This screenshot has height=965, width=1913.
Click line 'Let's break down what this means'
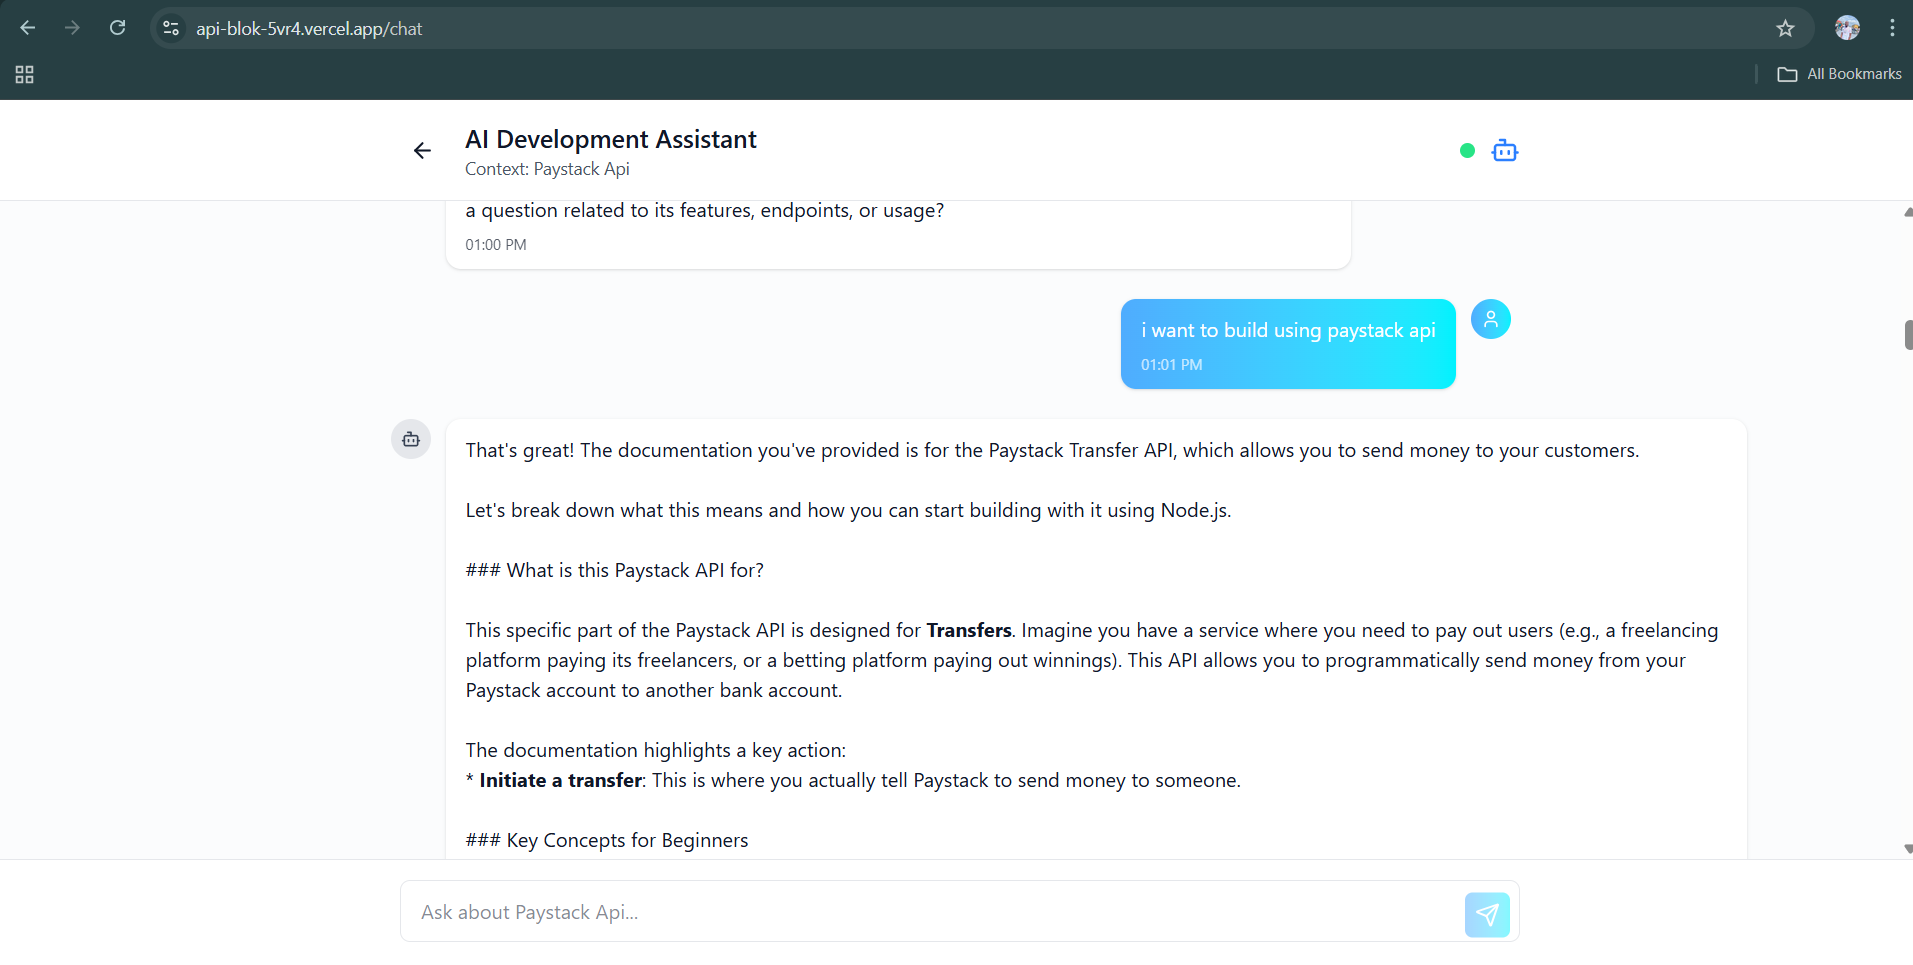click(x=849, y=510)
